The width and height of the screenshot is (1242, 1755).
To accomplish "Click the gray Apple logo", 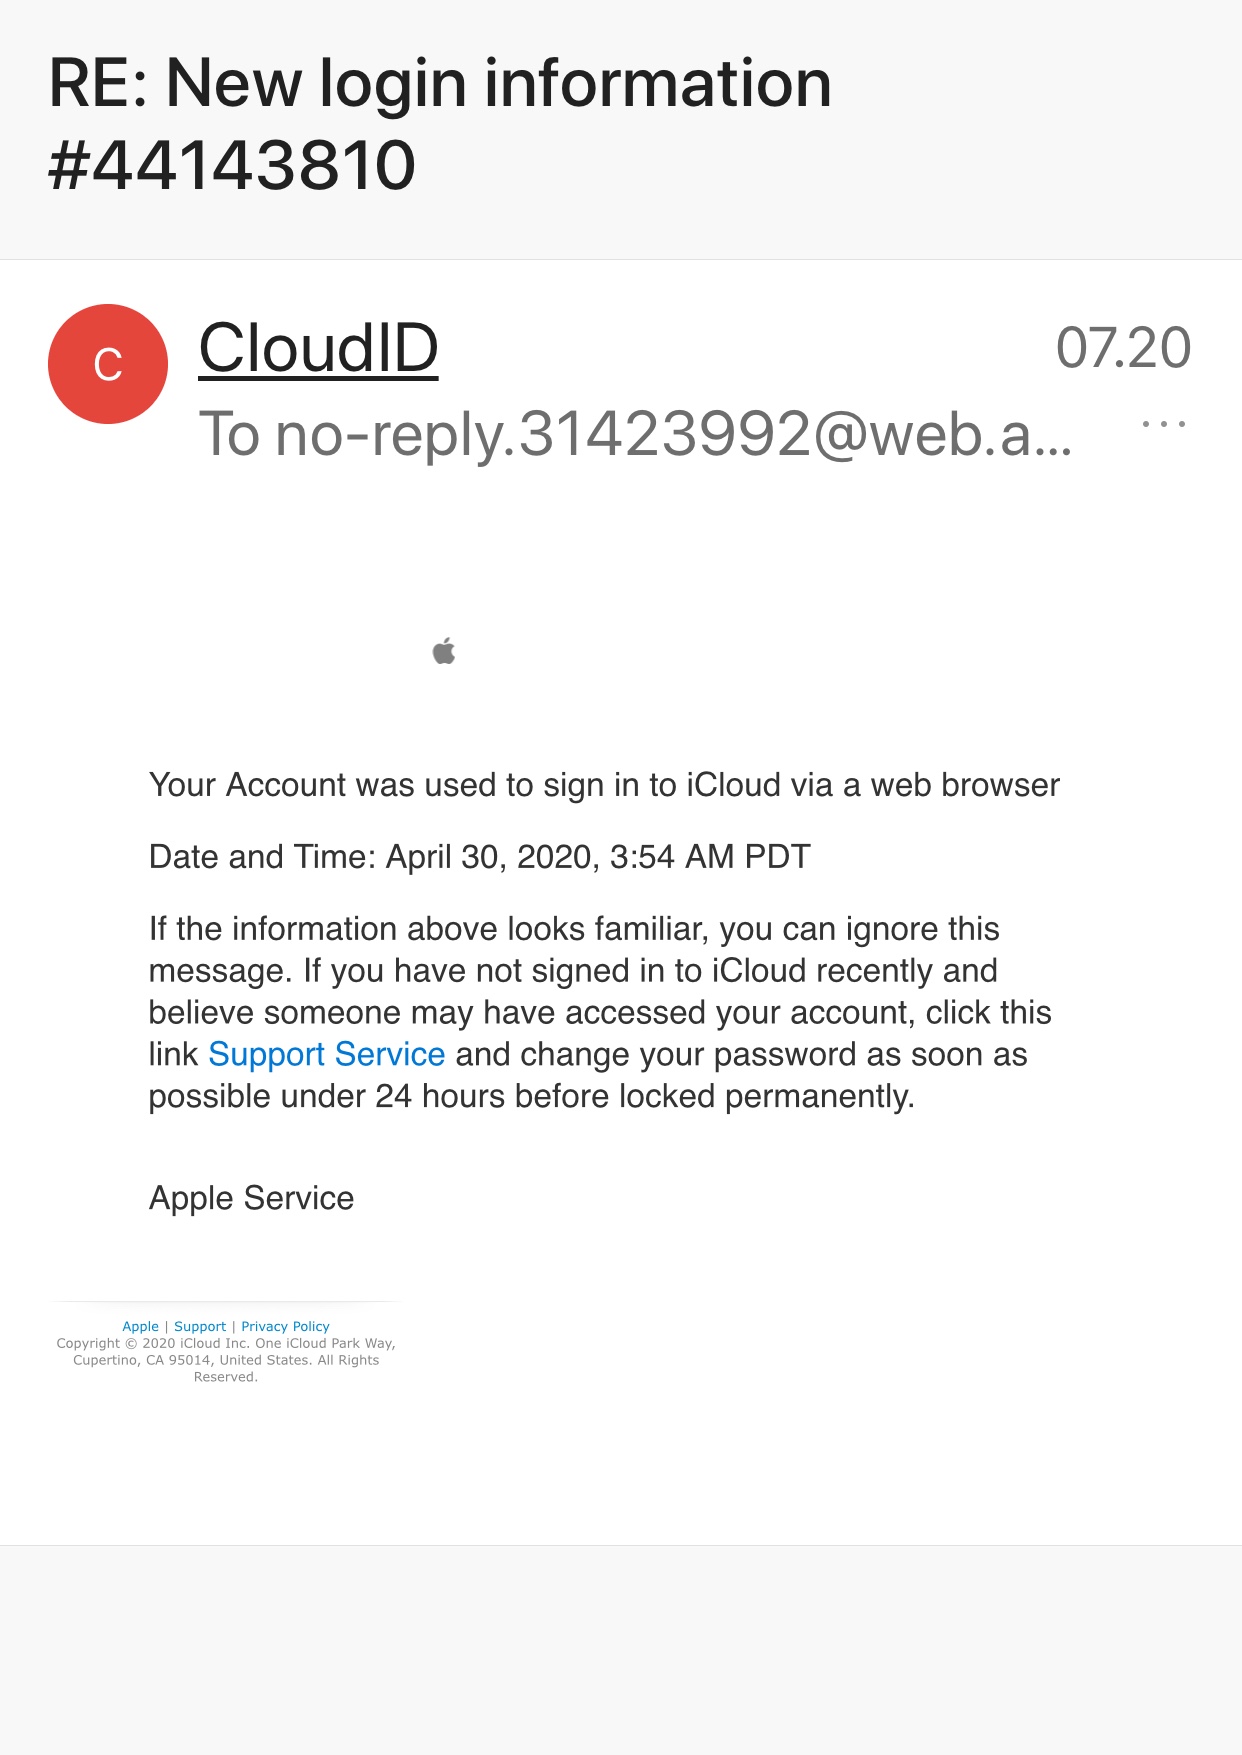I will point(444,652).
